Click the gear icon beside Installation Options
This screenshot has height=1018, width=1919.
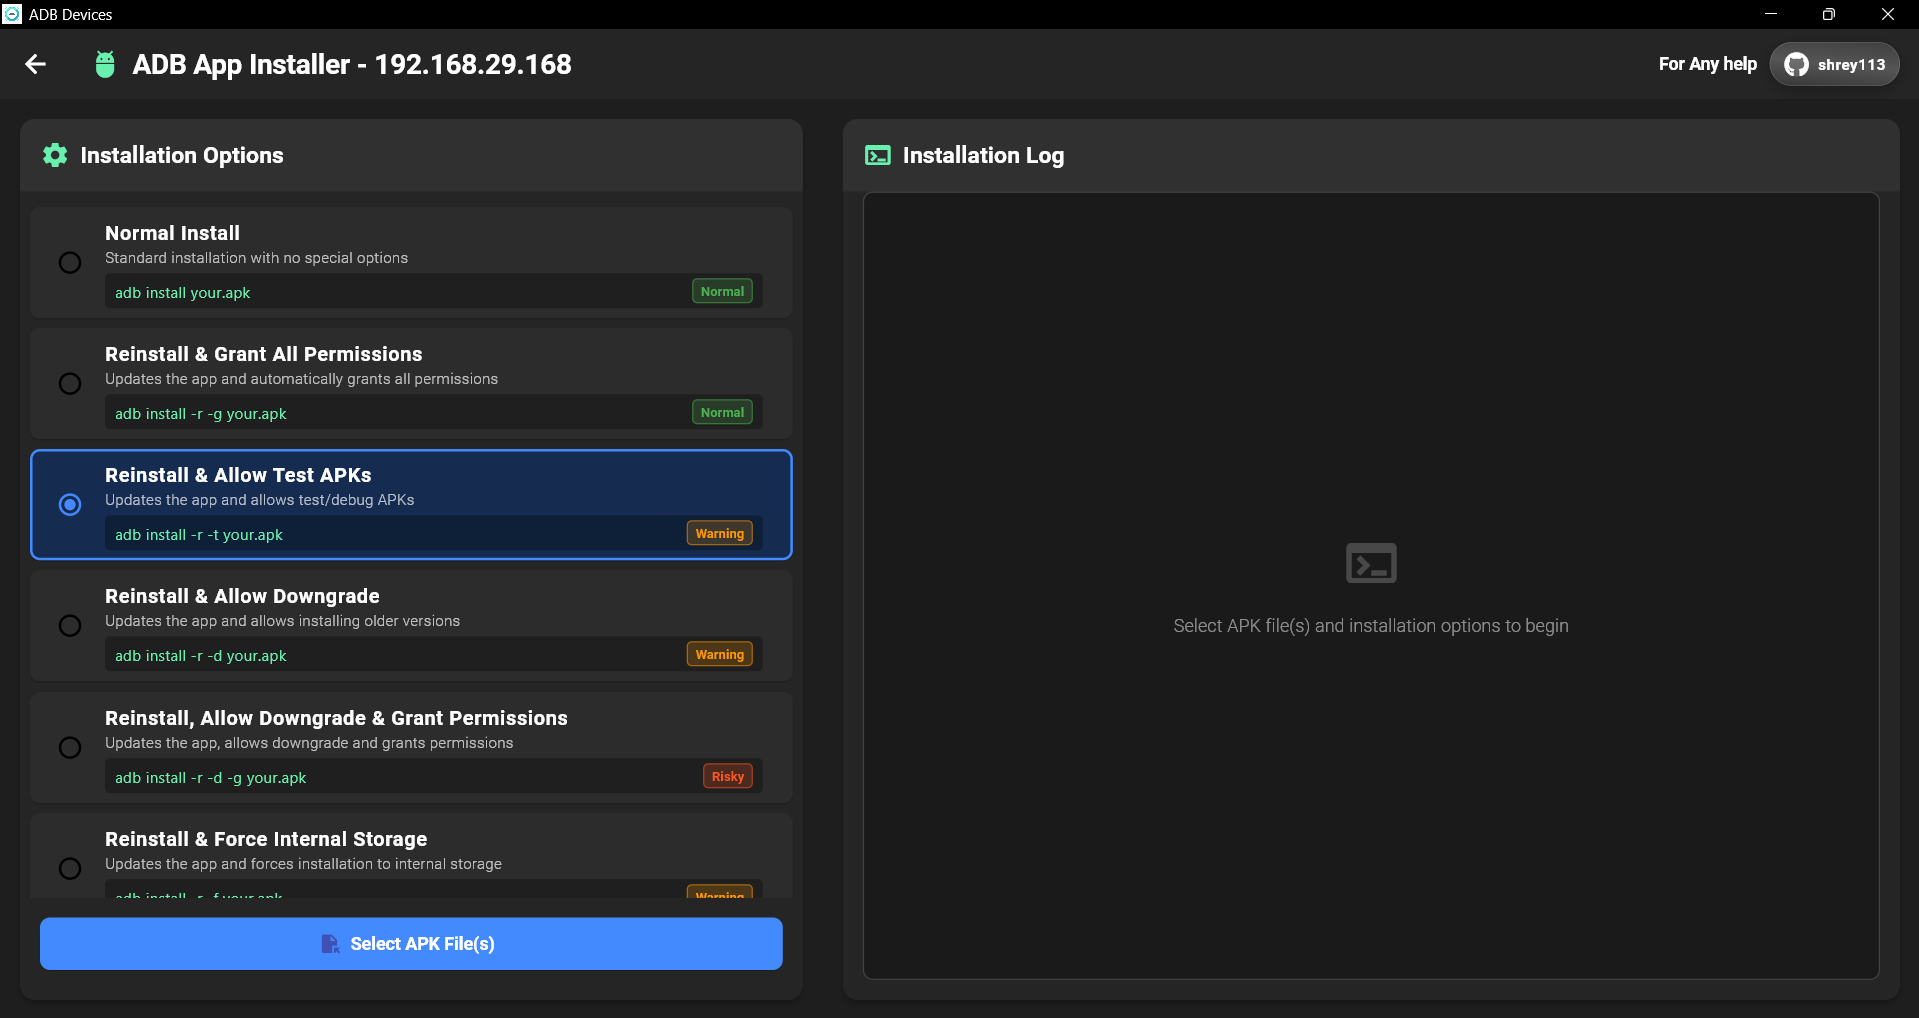click(x=55, y=155)
